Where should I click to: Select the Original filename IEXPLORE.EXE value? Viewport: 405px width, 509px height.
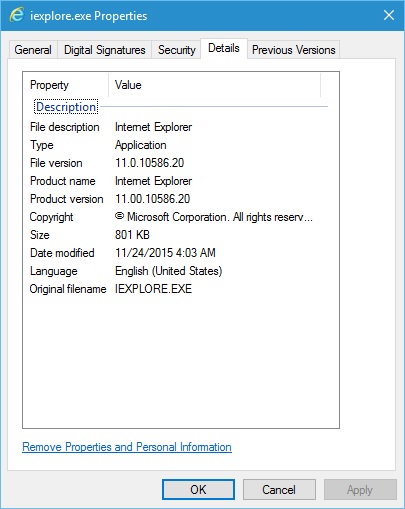point(153,289)
